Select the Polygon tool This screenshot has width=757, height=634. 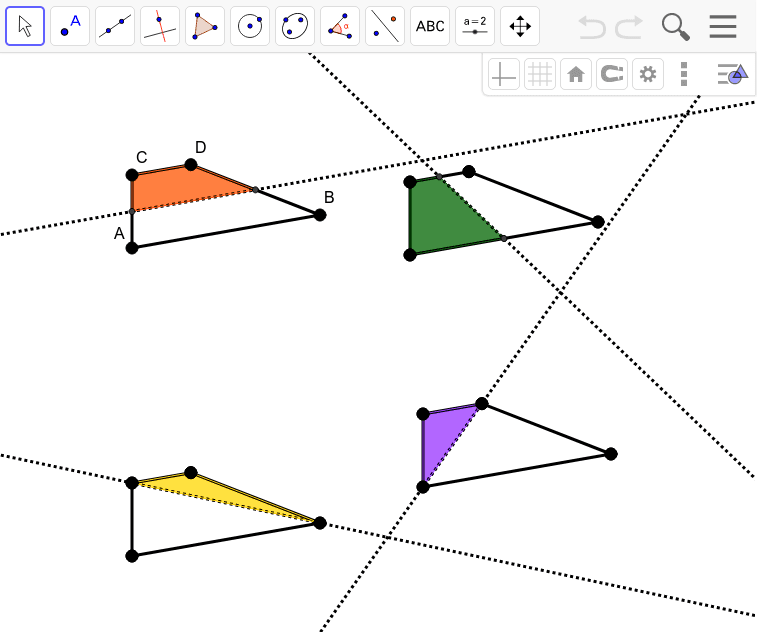click(x=205, y=26)
